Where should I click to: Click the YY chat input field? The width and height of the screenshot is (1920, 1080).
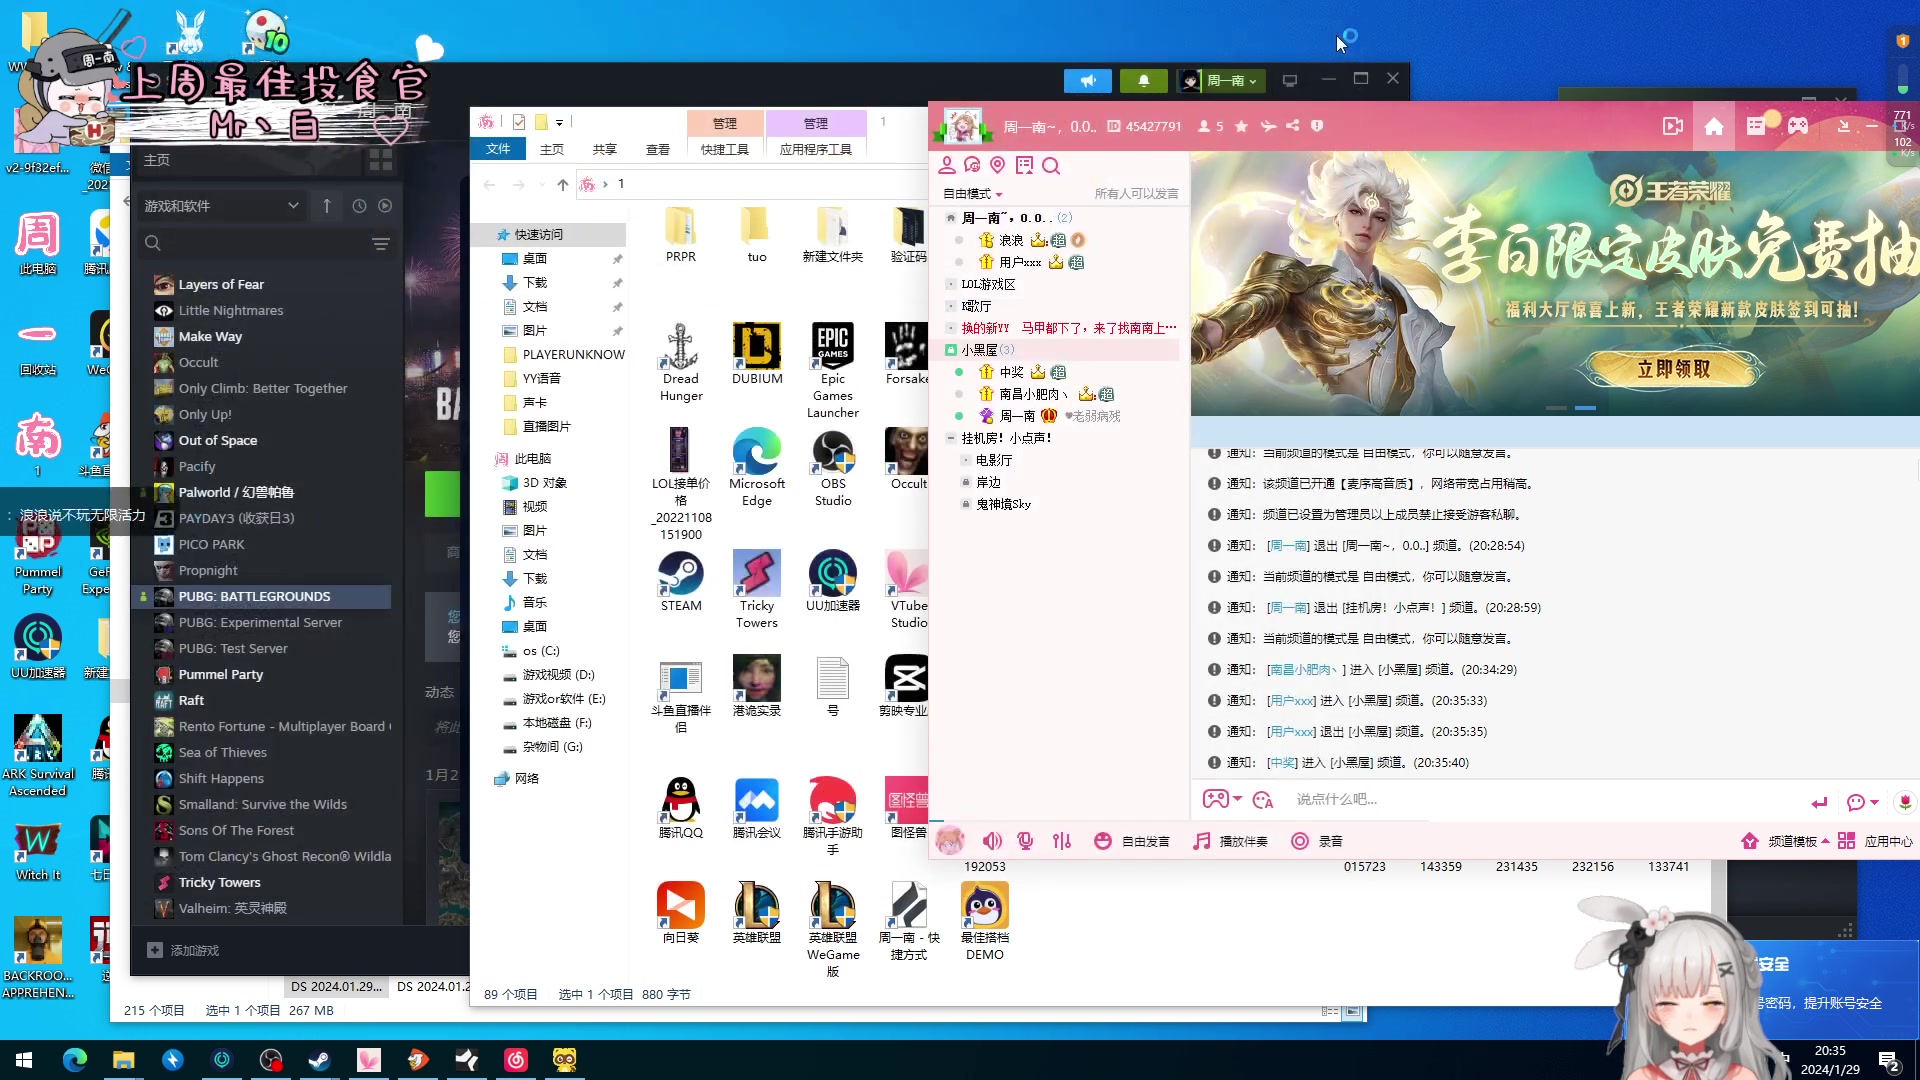click(x=1545, y=800)
